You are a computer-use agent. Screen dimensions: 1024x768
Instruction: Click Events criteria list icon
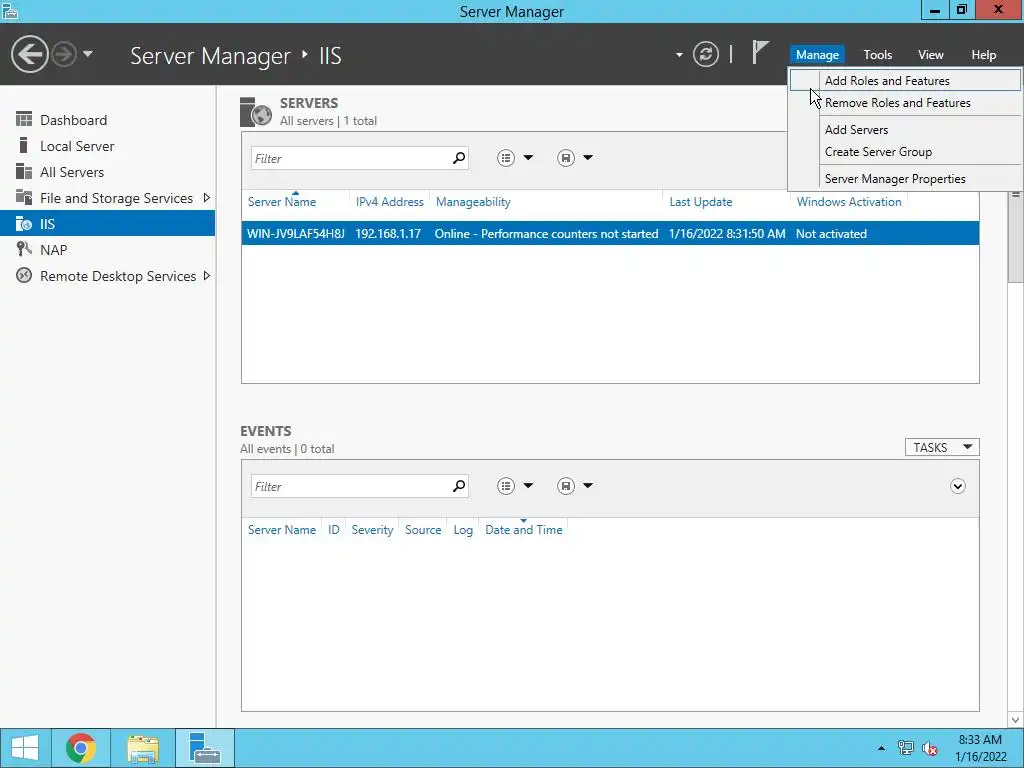505,486
